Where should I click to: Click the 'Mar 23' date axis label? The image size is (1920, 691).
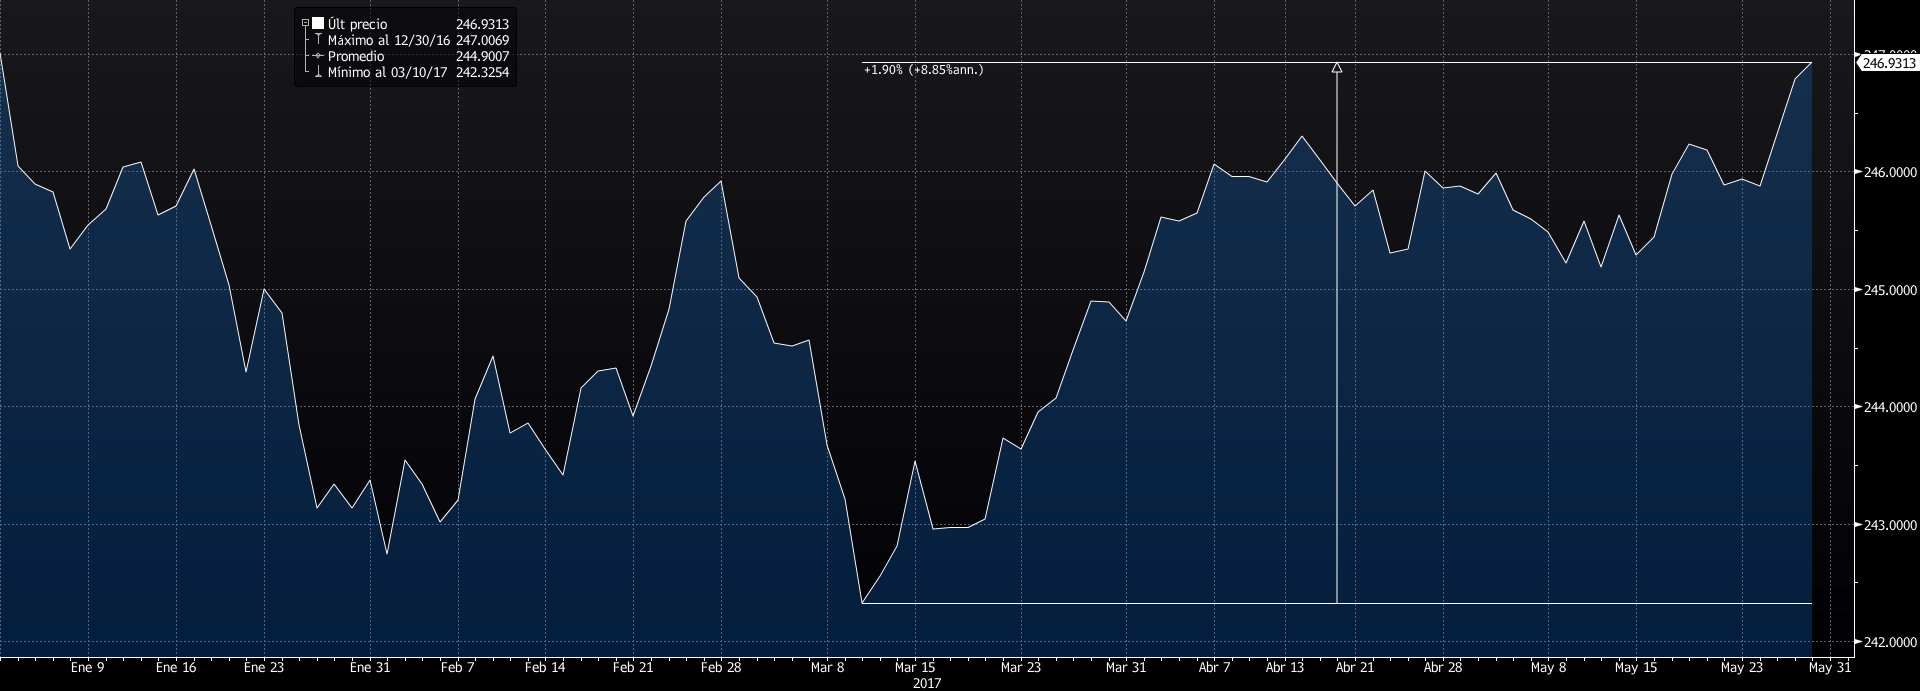coord(1021,668)
